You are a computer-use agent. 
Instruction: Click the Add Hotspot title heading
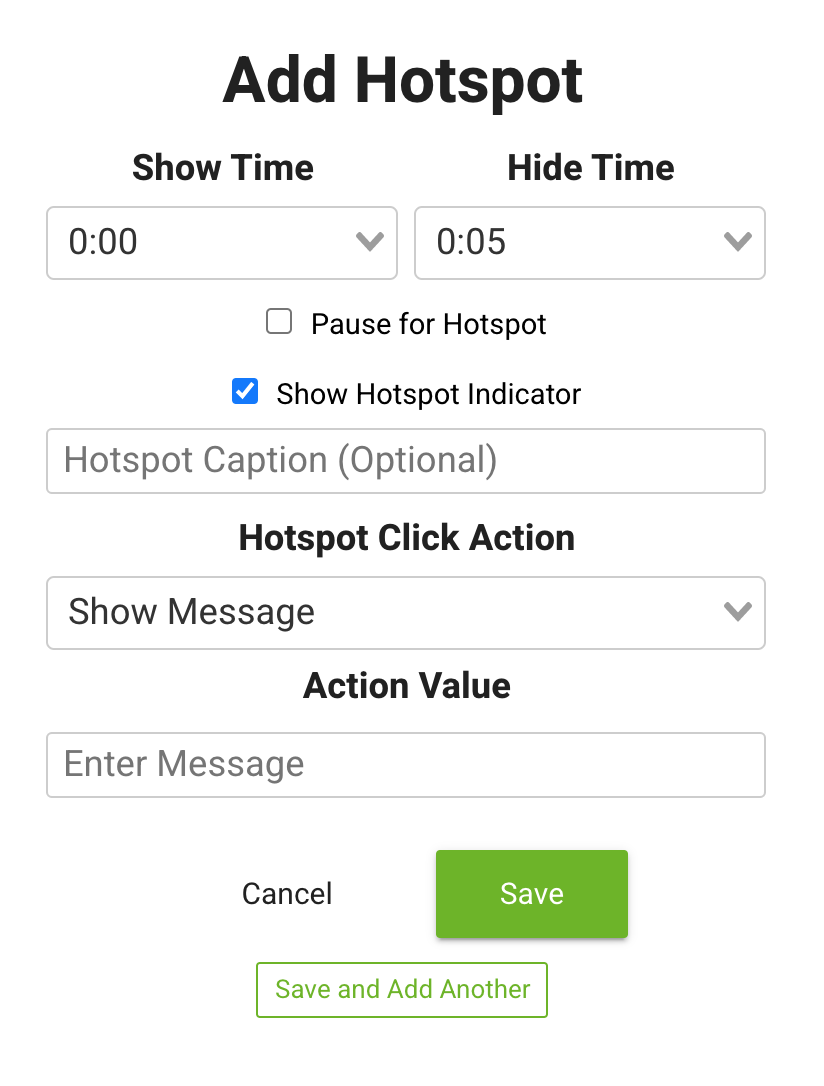[403, 81]
